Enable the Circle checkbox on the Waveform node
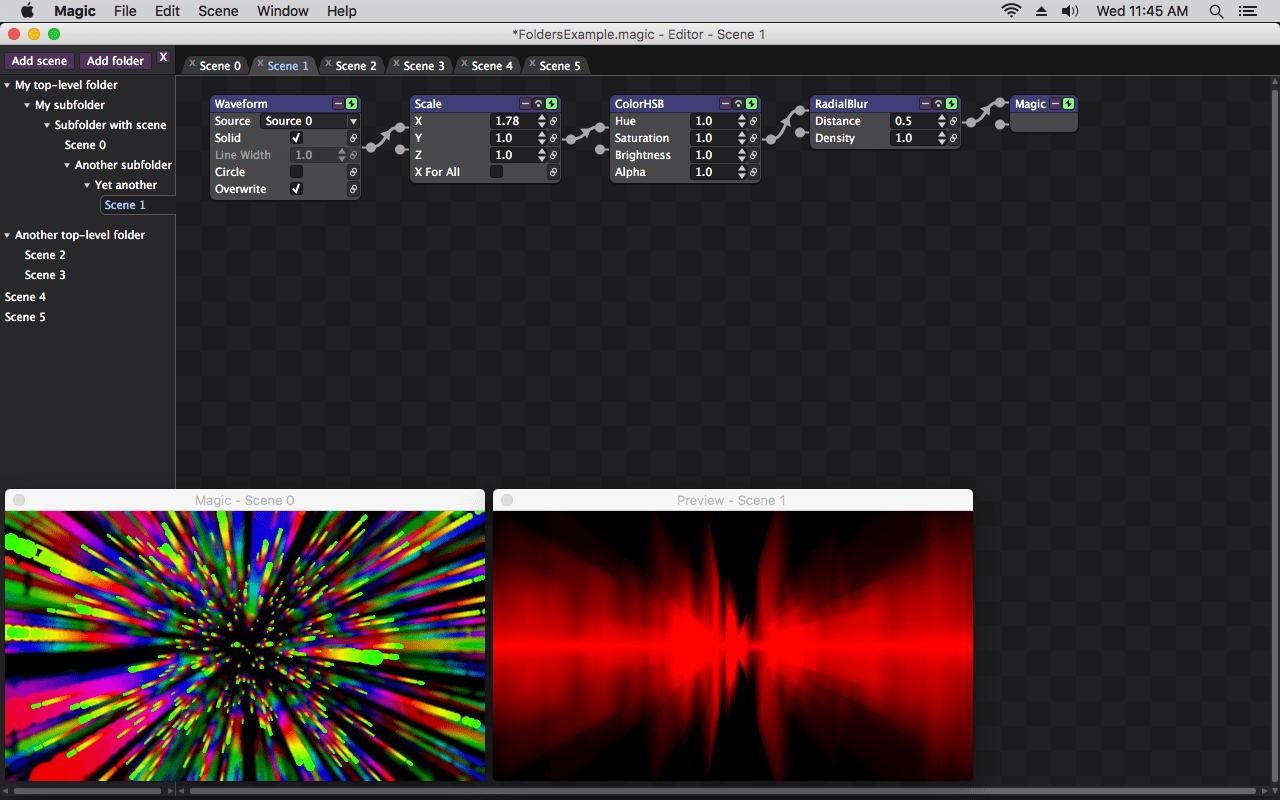Image resolution: width=1280 pixels, height=800 pixels. [x=296, y=171]
